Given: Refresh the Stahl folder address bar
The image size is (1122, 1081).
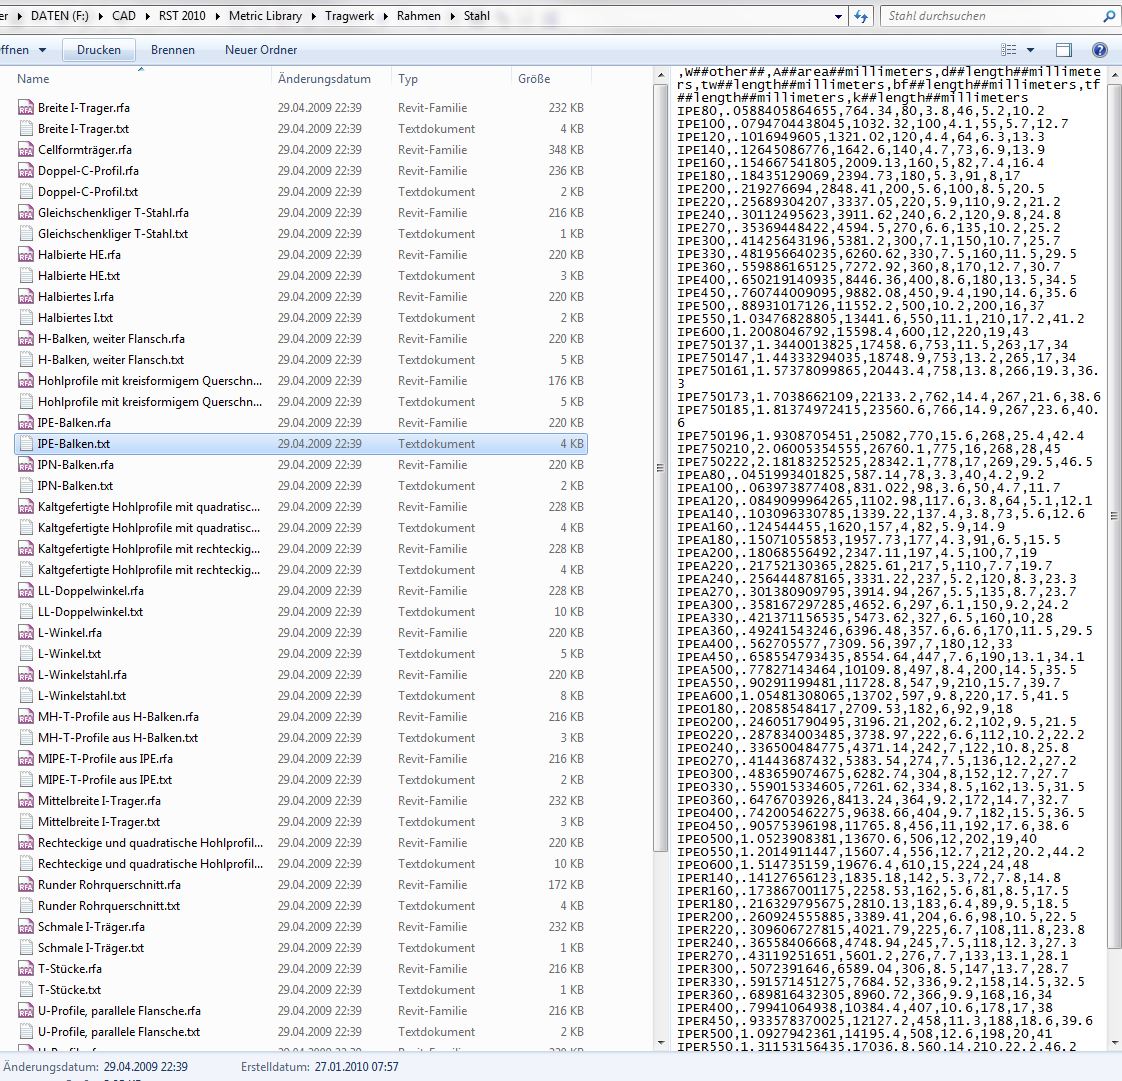Looking at the screenshot, I should pos(861,16).
